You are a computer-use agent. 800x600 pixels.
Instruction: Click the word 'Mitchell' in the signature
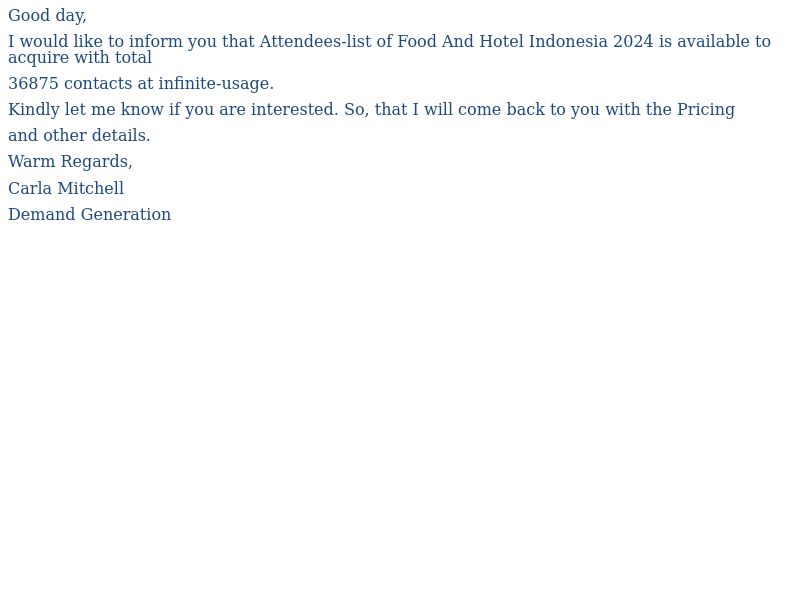(91, 188)
